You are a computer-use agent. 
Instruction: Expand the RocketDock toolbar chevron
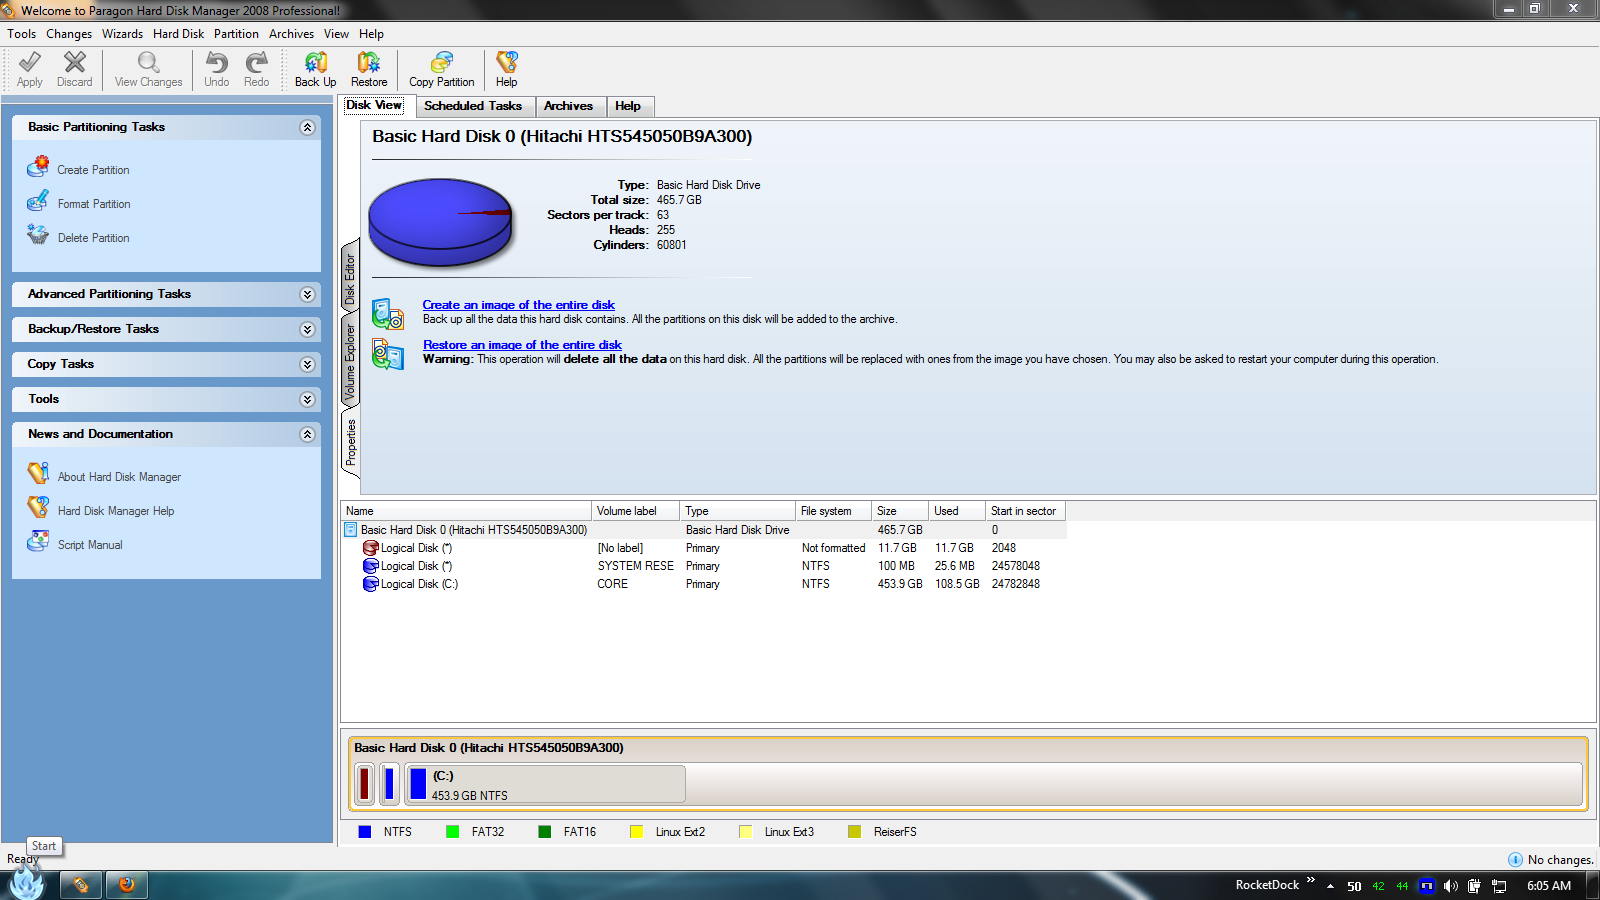(x=1310, y=880)
